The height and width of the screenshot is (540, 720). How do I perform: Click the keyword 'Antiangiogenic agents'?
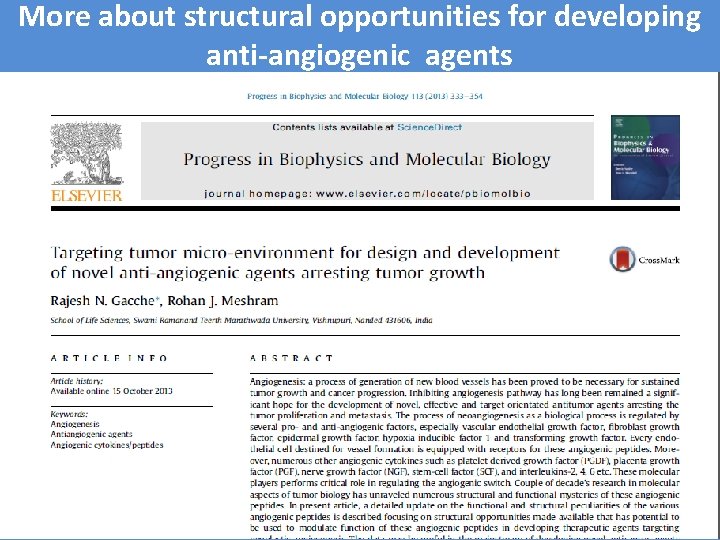(x=91, y=434)
